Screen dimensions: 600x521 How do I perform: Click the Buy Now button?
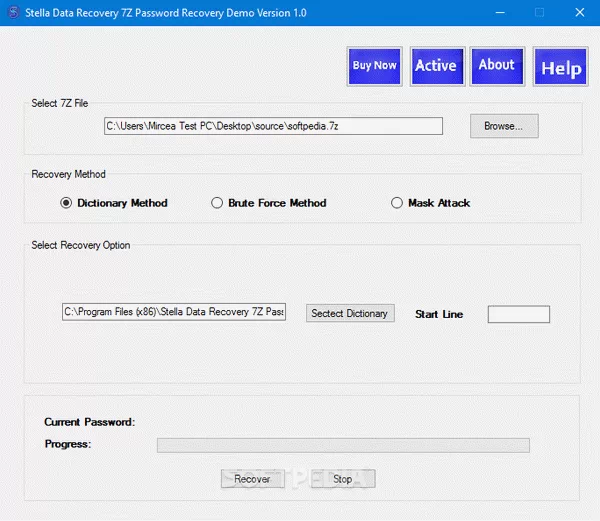click(374, 66)
